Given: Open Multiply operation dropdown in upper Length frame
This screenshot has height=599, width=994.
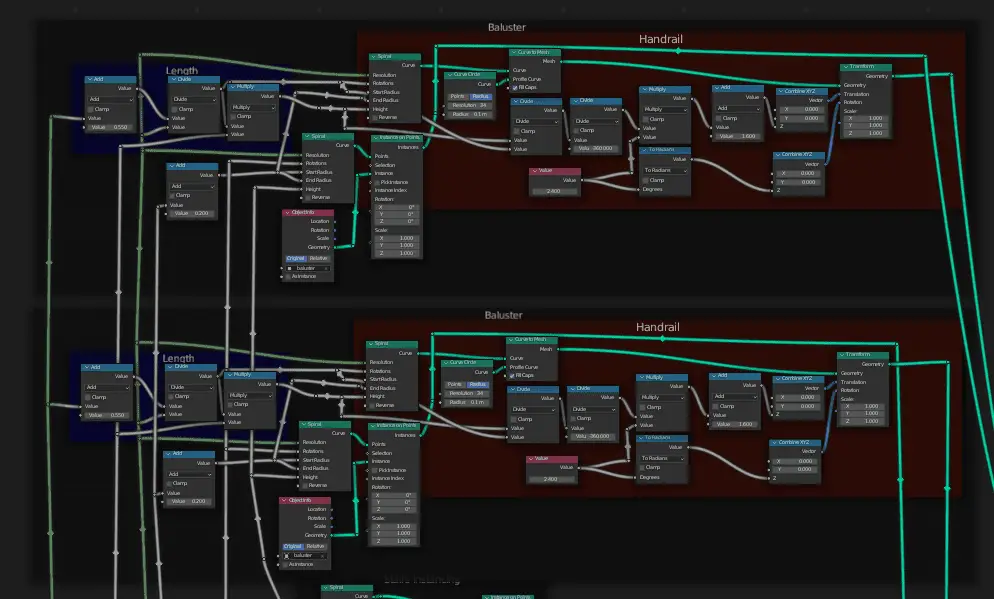Looking at the screenshot, I should point(253,107).
